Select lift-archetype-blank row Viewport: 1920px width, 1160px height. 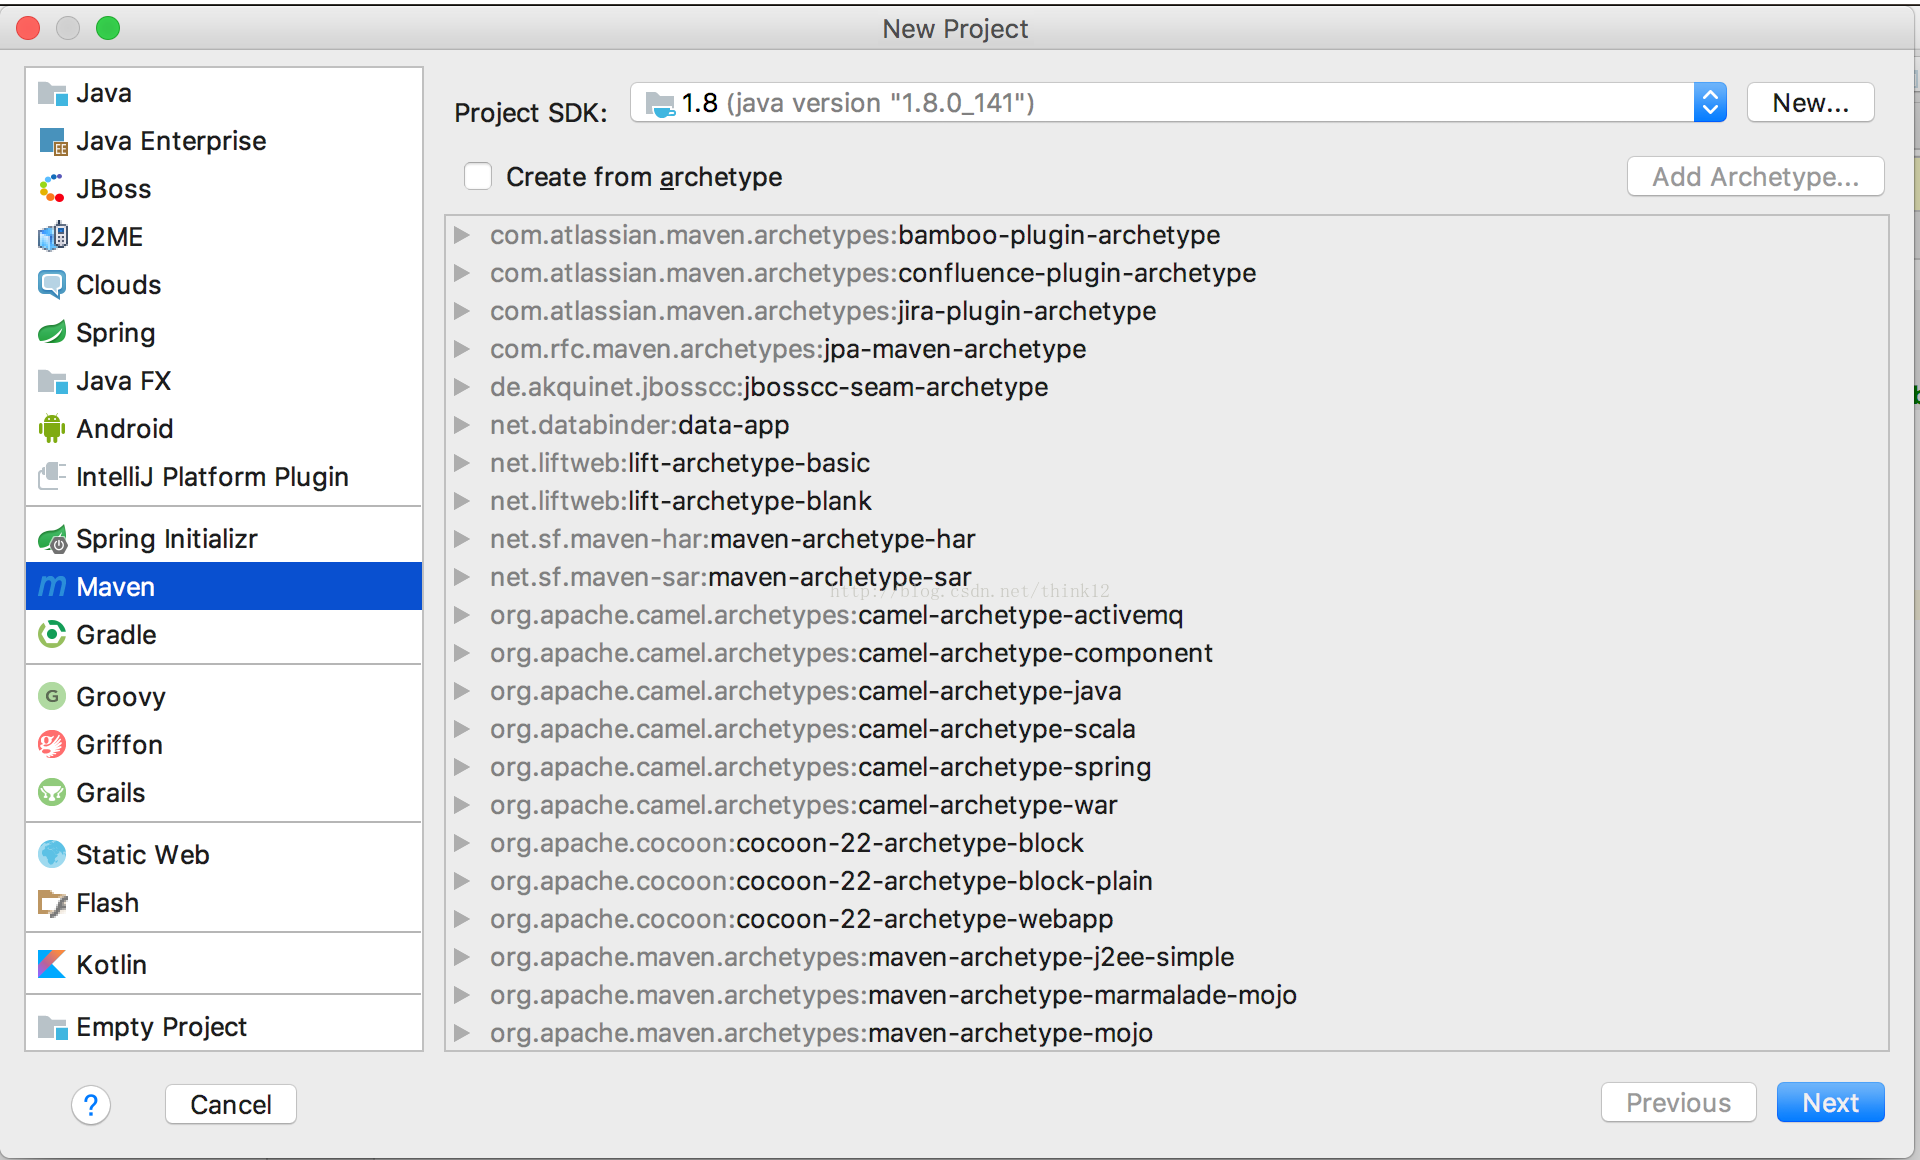tap(1166, 501)
